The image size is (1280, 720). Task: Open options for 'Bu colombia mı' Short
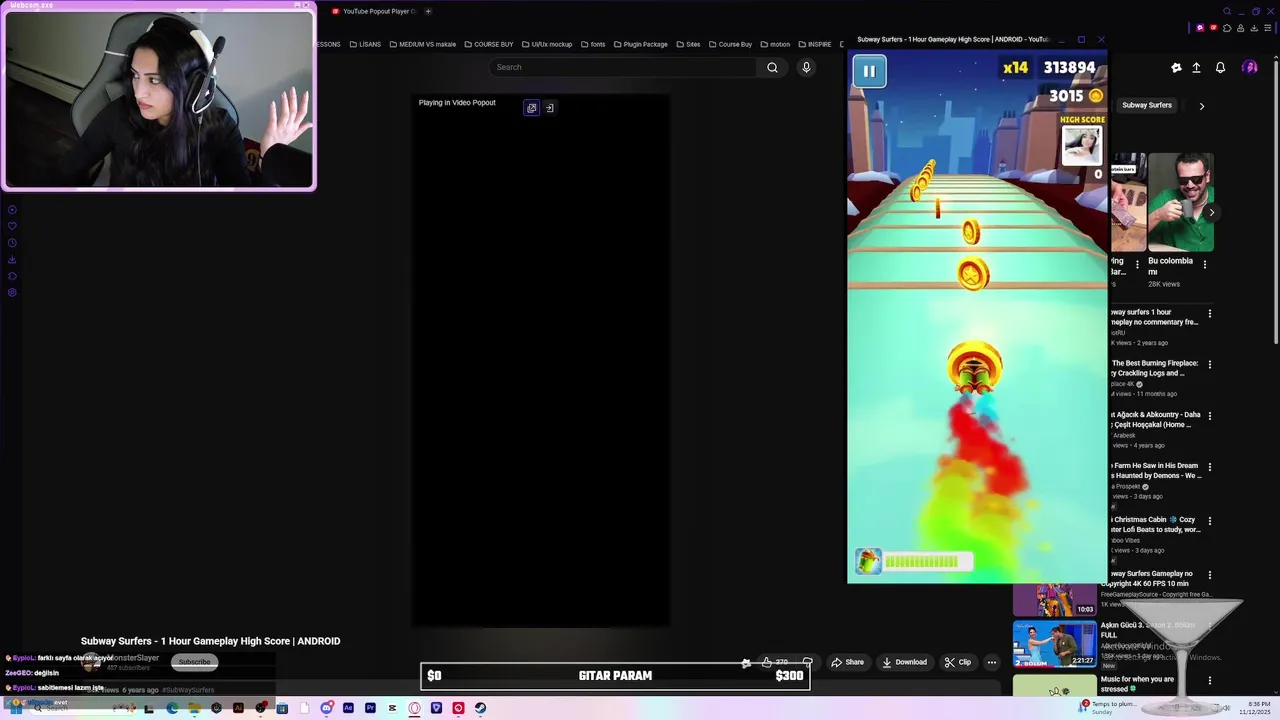[x=1205, y=265]
